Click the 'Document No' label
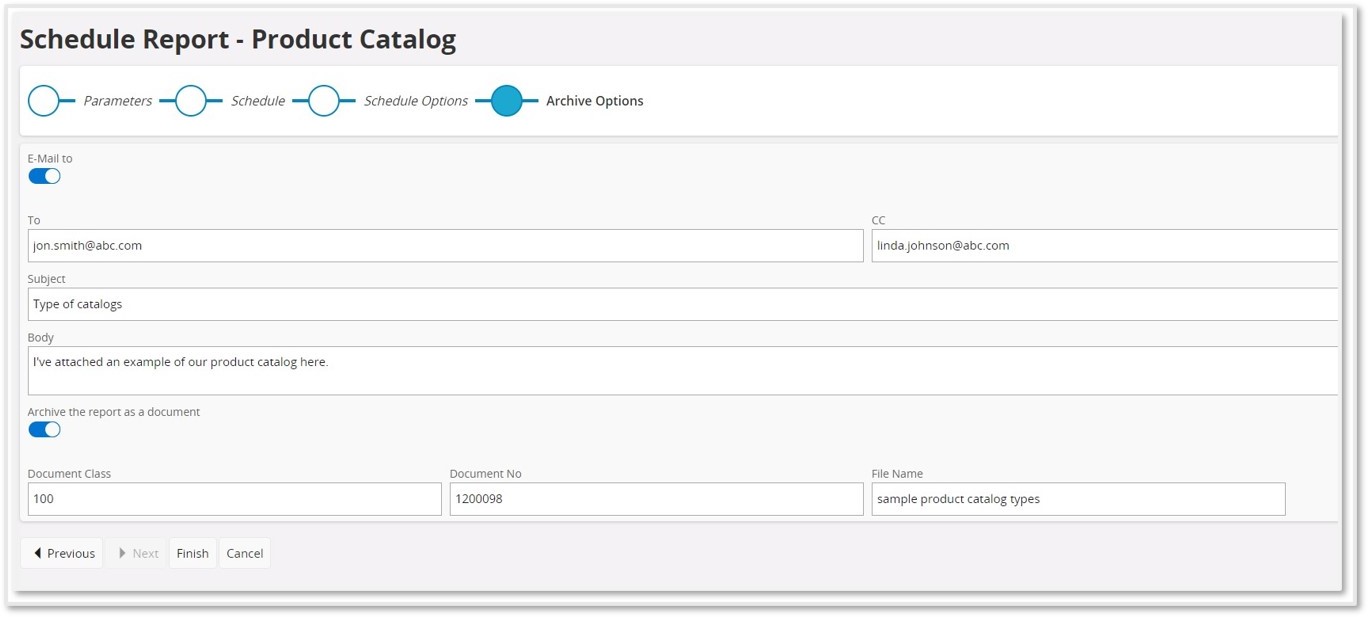 click(486, 474)
